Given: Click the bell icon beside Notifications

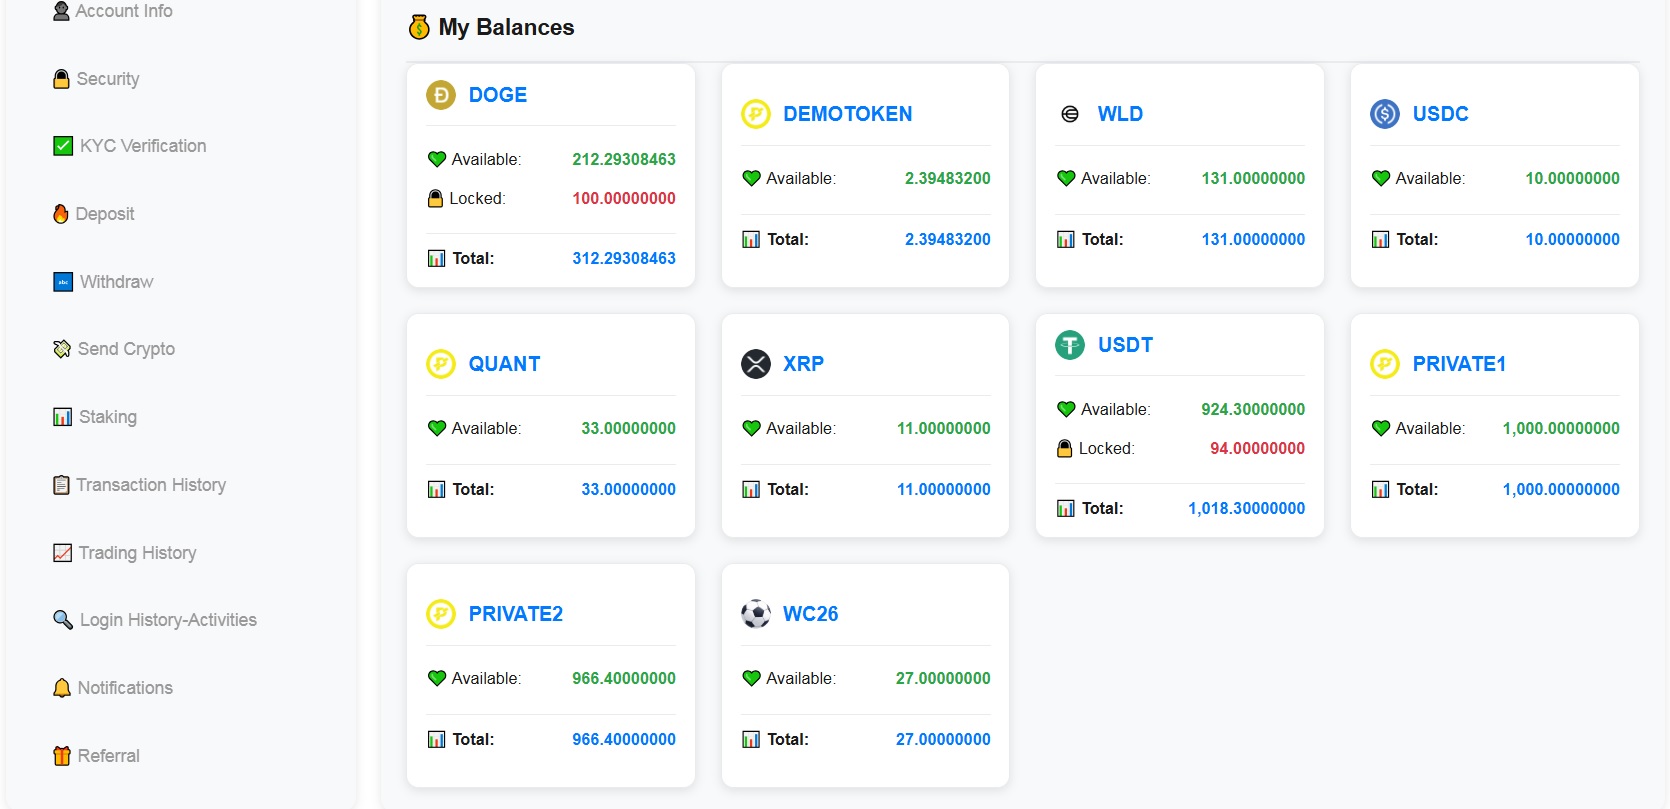Looking at the screenshot, I should (x=62, y=688).
